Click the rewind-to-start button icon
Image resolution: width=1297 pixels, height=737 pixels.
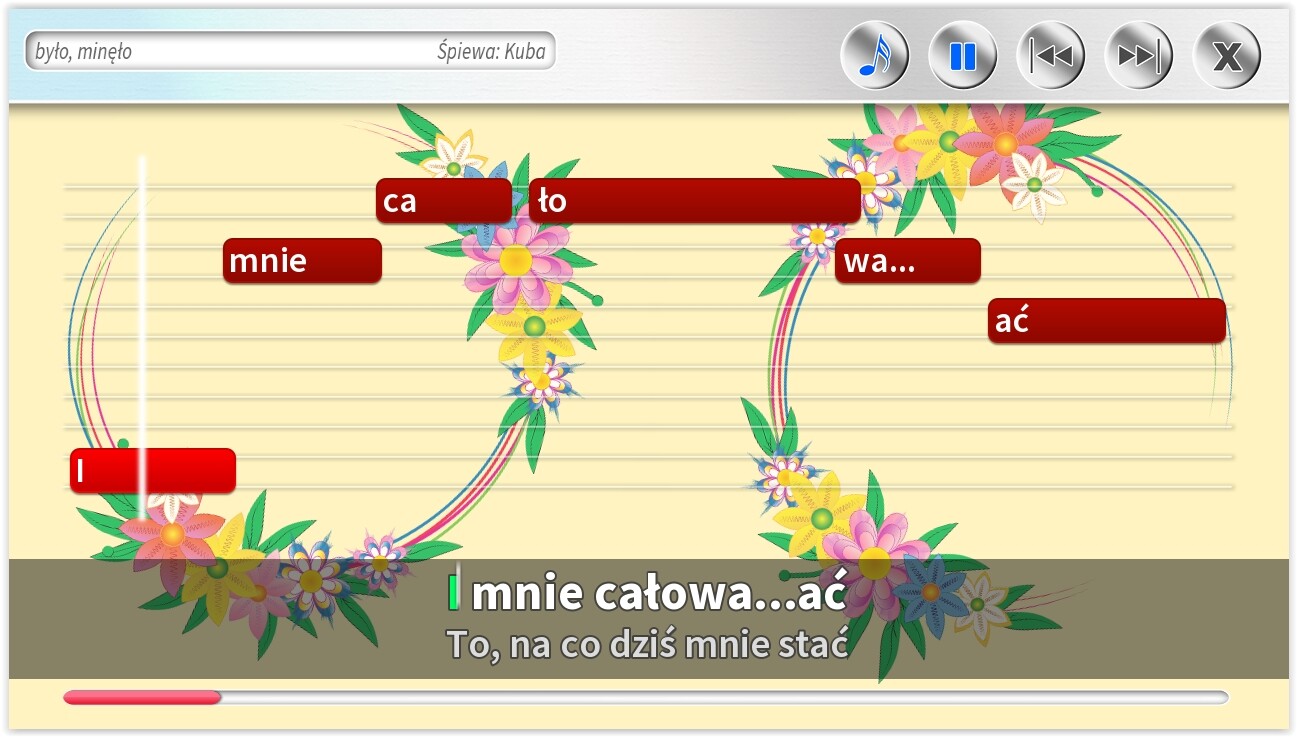tap(1049, 54)
